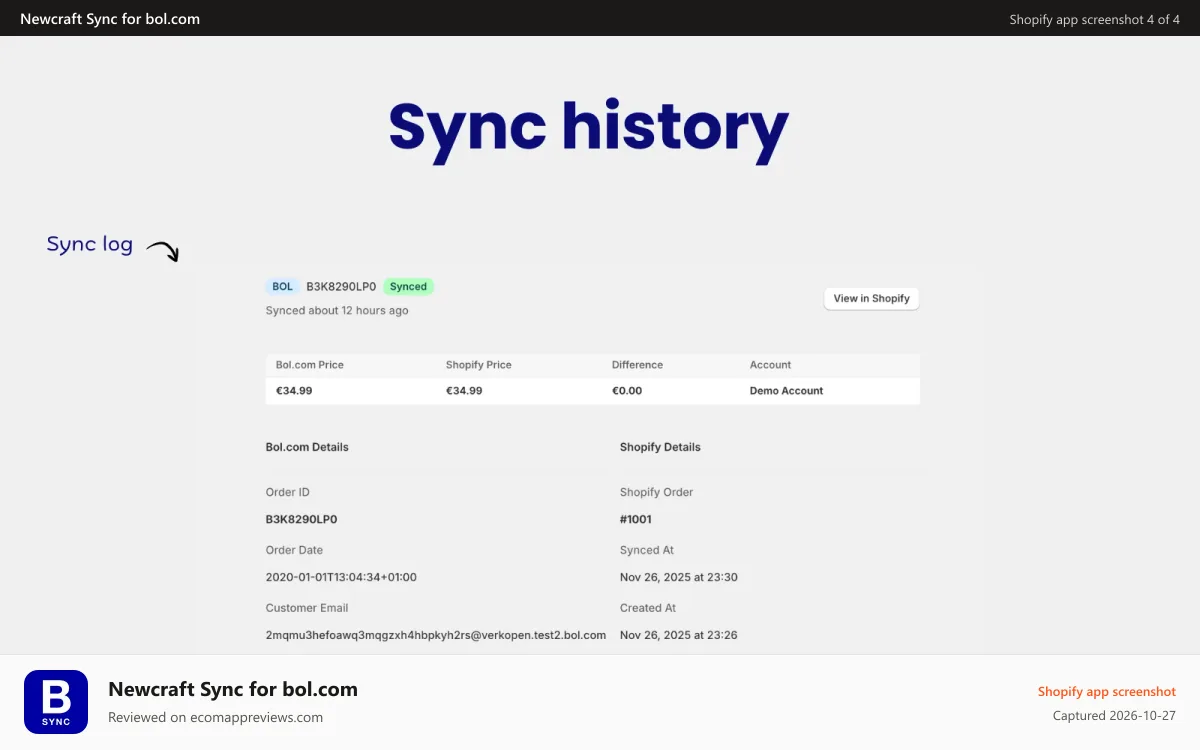This screenshot has height=750, width=1200.
Task: Click the Newcraft Sync B app icon
Action: [x=56, y=702]
